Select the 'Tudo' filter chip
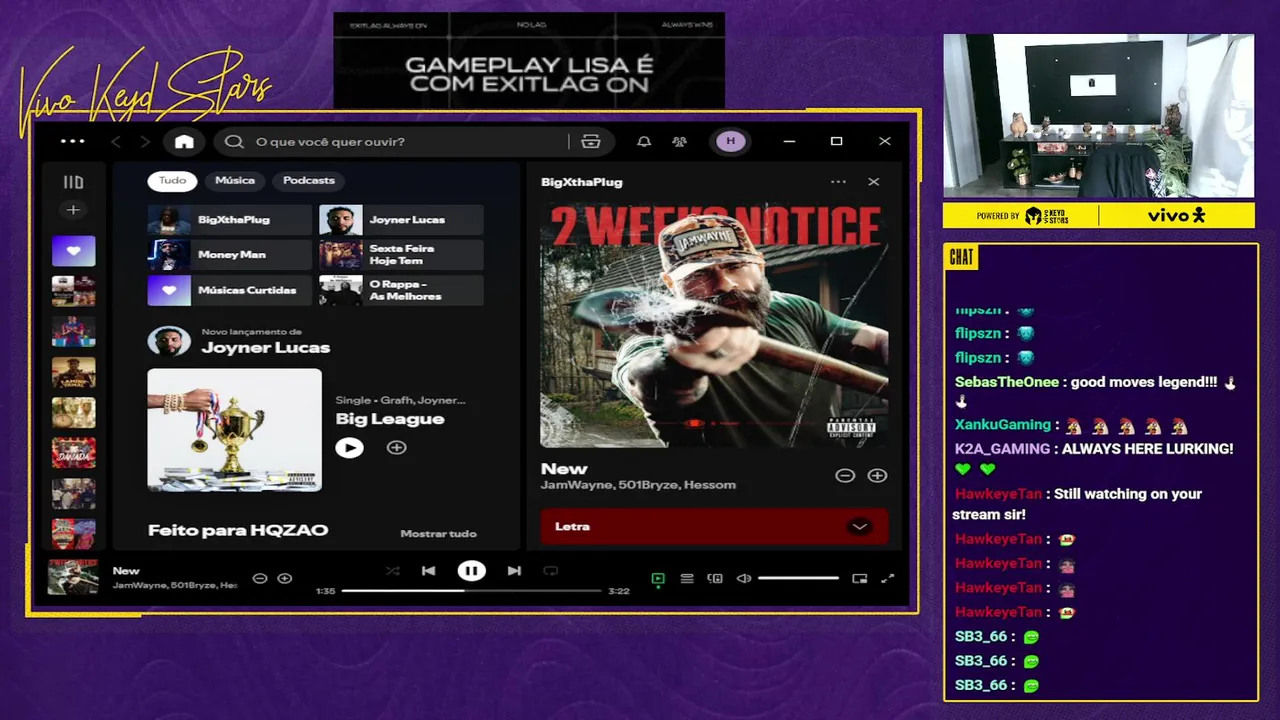This screenshot has height=720, width=1280. click(172, 181)
